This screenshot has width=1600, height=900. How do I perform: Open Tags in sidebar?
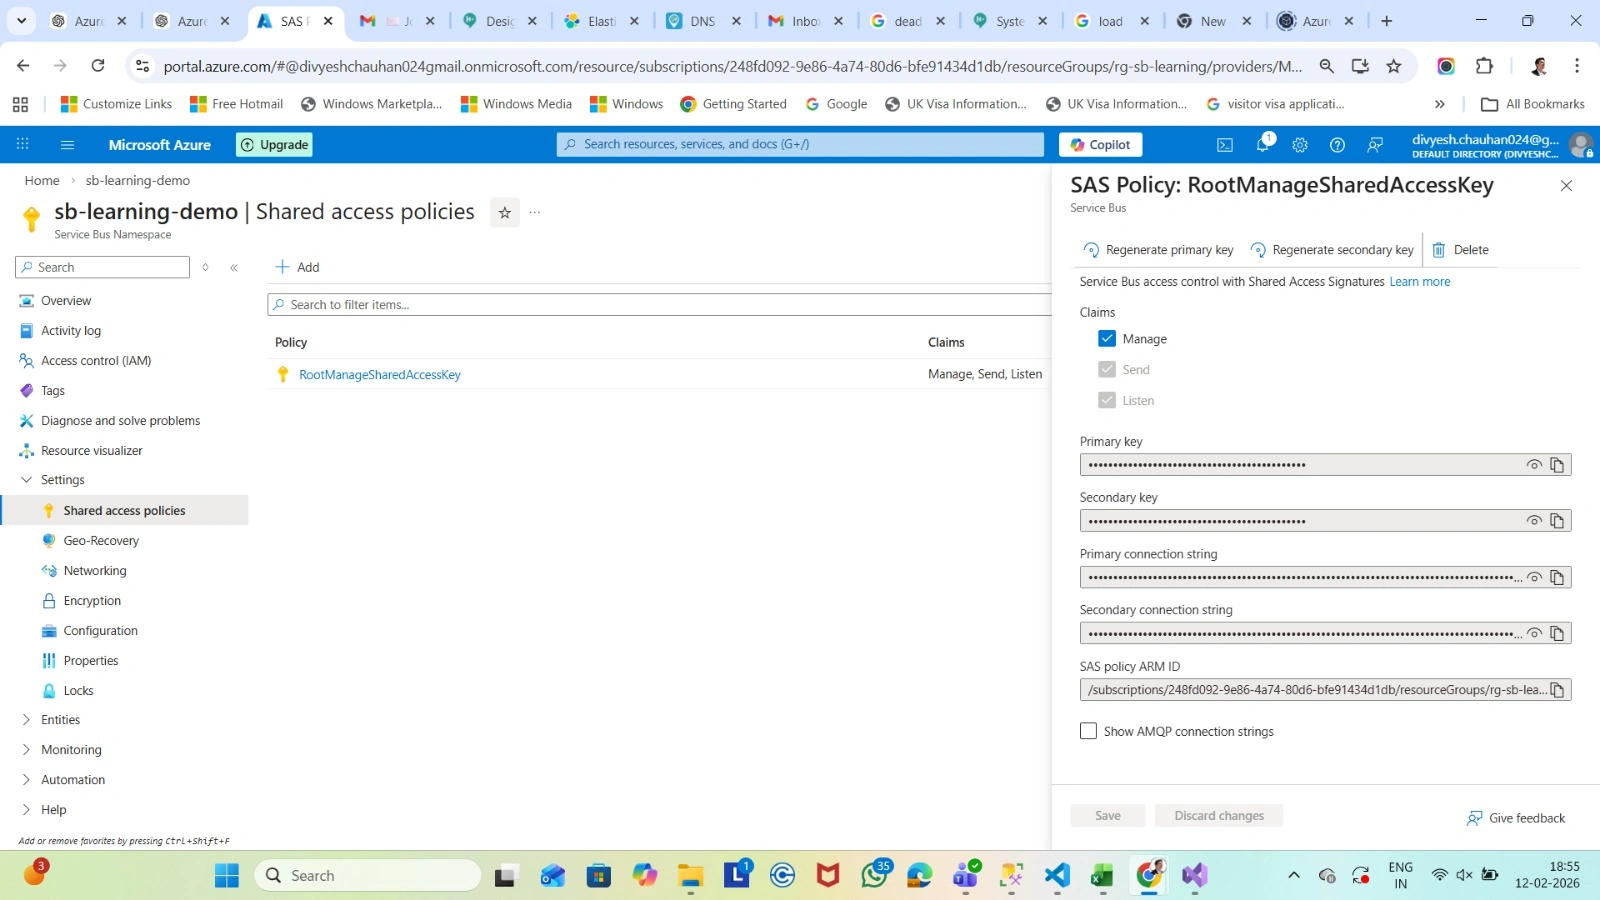pos(53,391)
